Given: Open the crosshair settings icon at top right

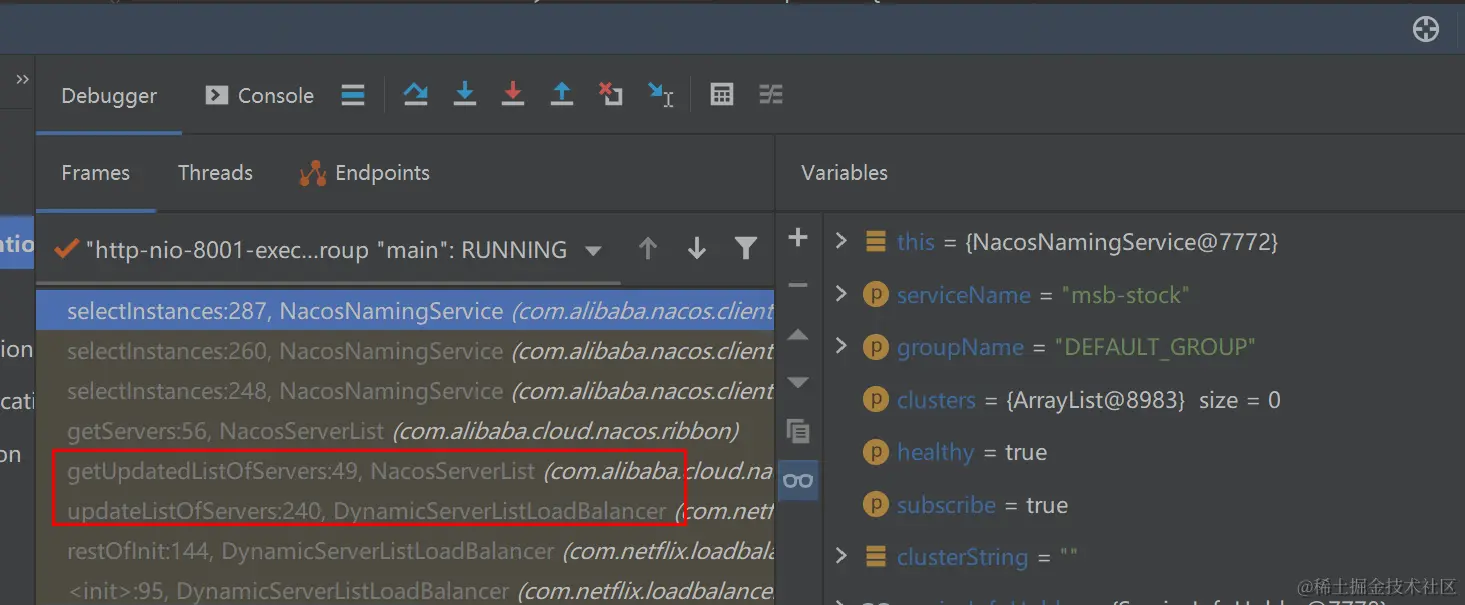Looking at the screenshot, I should click(1426, 29).
